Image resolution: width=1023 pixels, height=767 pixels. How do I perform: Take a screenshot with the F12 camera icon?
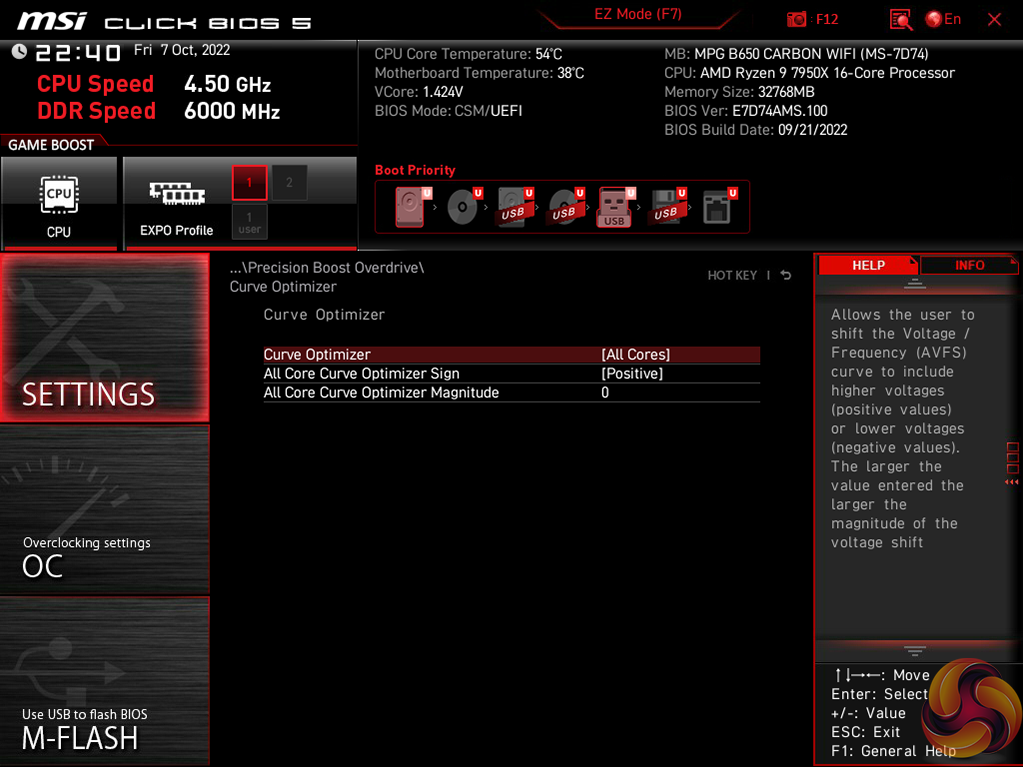[796, 20]
